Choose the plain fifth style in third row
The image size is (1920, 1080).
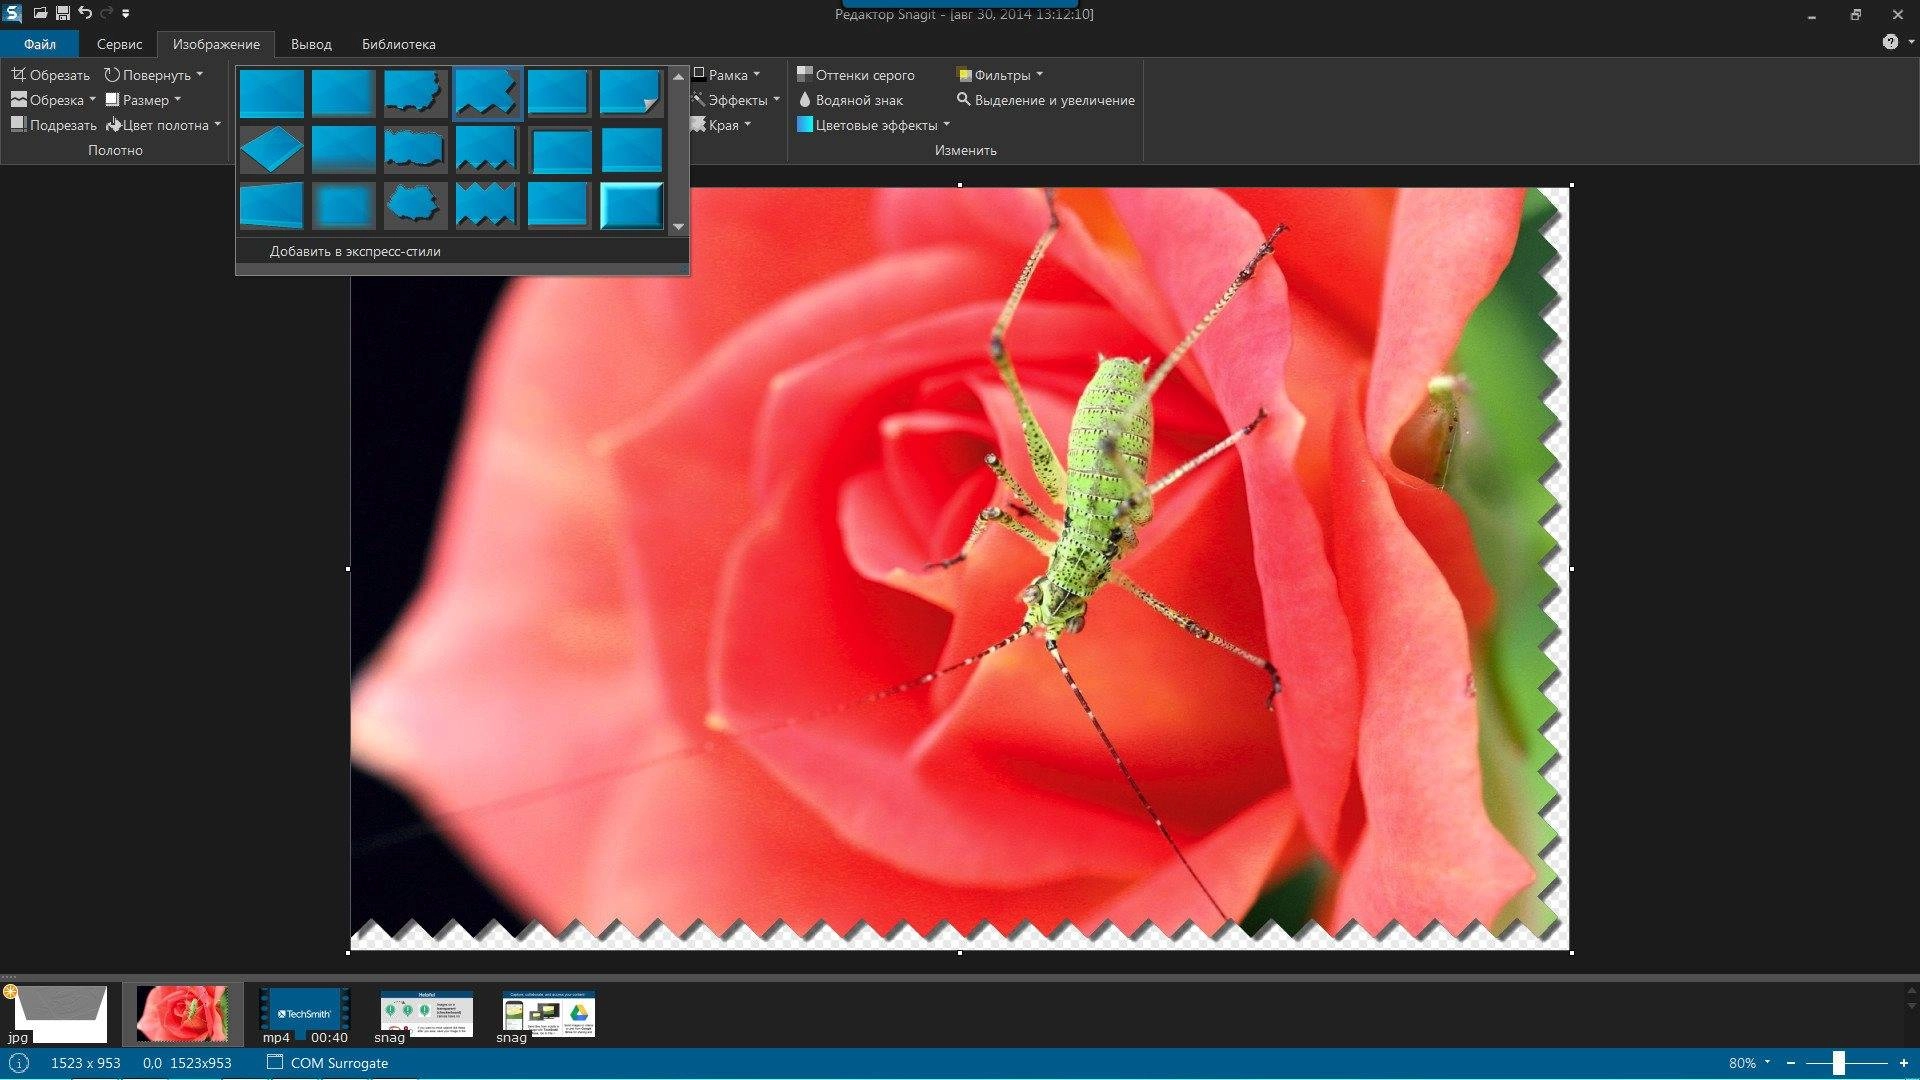(559, 205)
